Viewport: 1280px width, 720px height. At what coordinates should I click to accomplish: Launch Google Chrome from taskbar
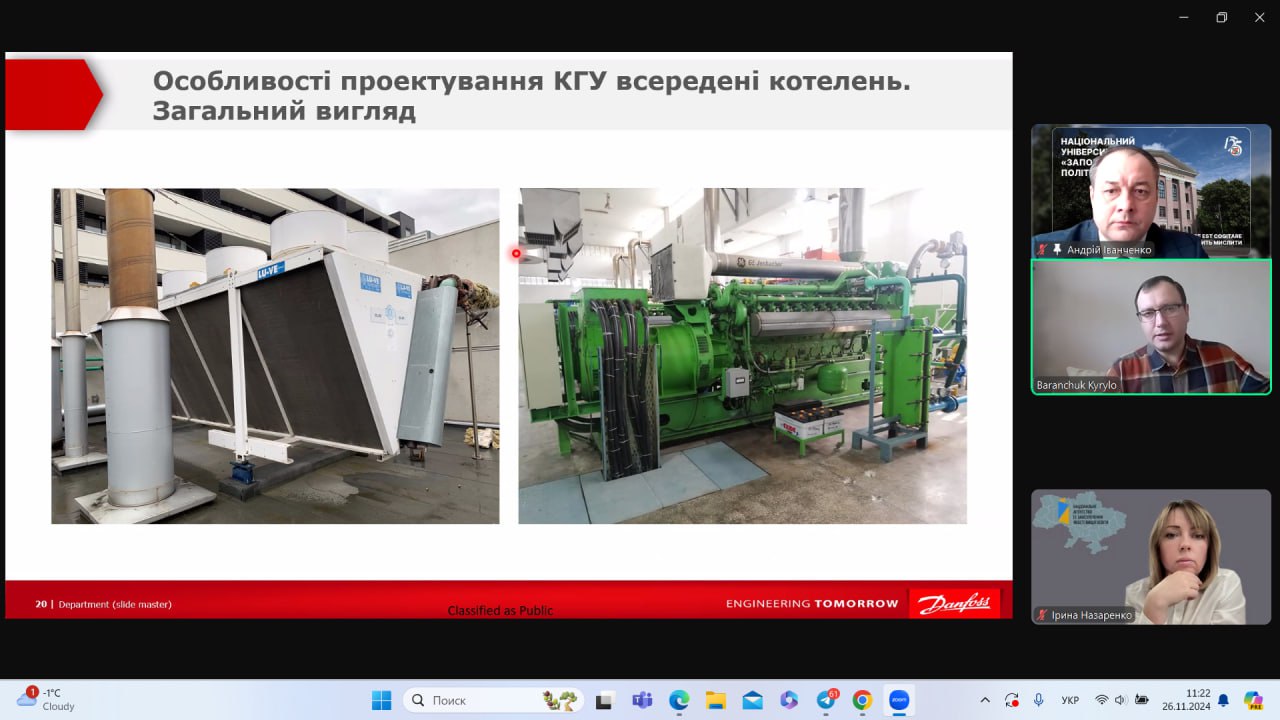tap(862, 700)
